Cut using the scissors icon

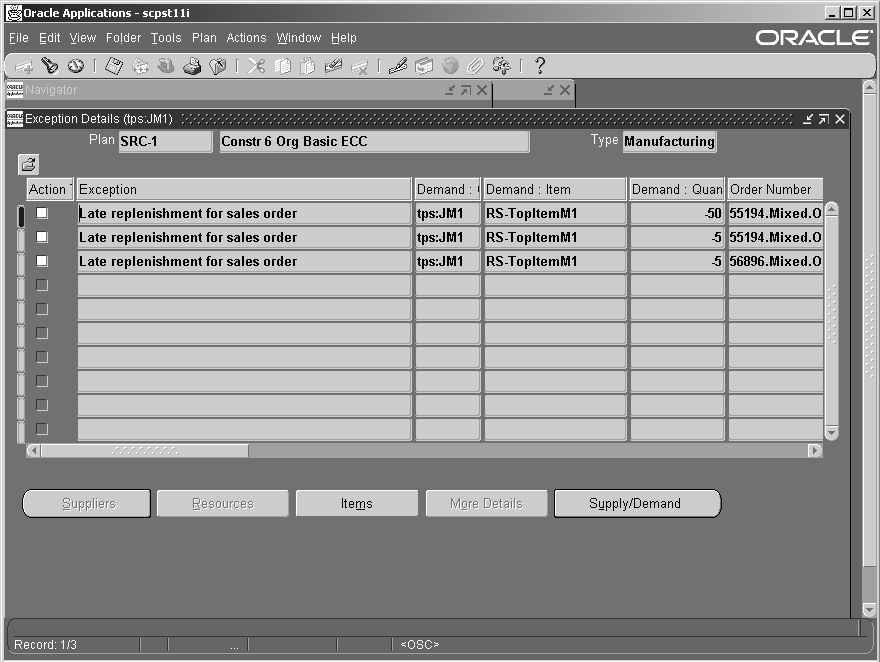point(256,66)
